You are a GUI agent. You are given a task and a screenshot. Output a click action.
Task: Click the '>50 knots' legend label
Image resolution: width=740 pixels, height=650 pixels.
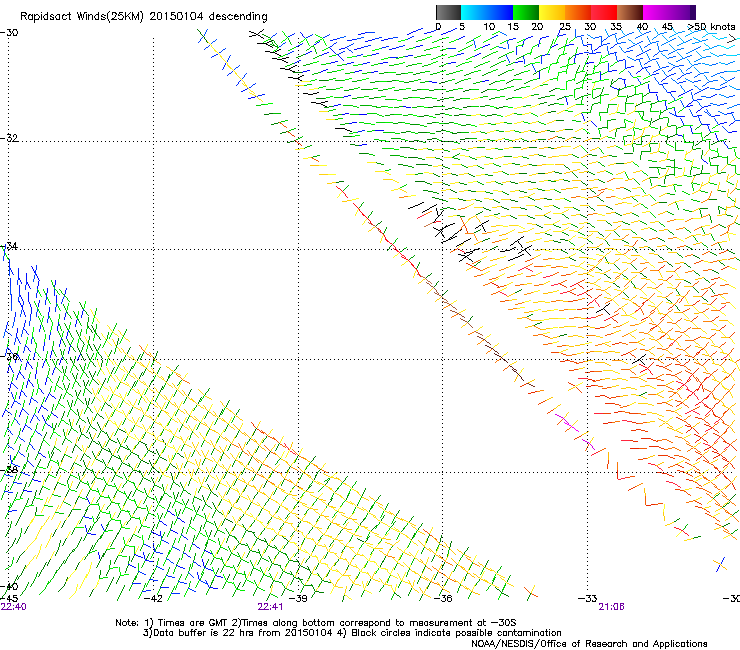click(711, 27)
